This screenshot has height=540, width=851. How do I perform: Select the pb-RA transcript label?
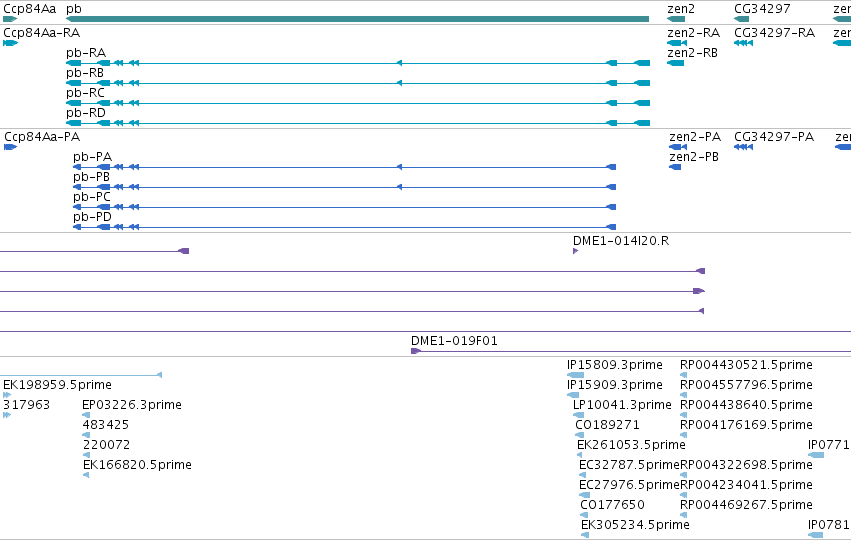coord(86,53)
